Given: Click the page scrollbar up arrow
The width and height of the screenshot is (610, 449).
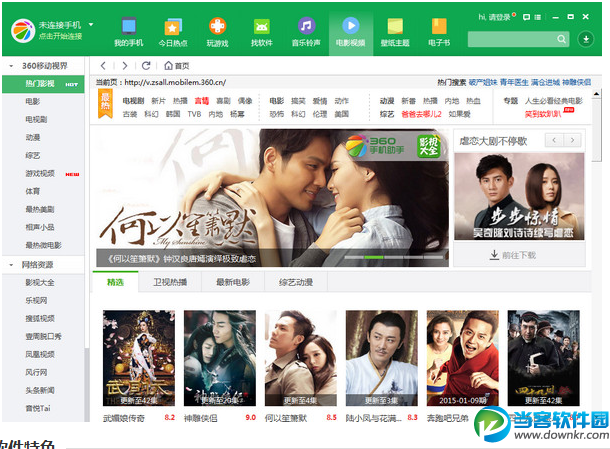Looking at the screenshot, I should pyautogui.click(x=596, y=94).
